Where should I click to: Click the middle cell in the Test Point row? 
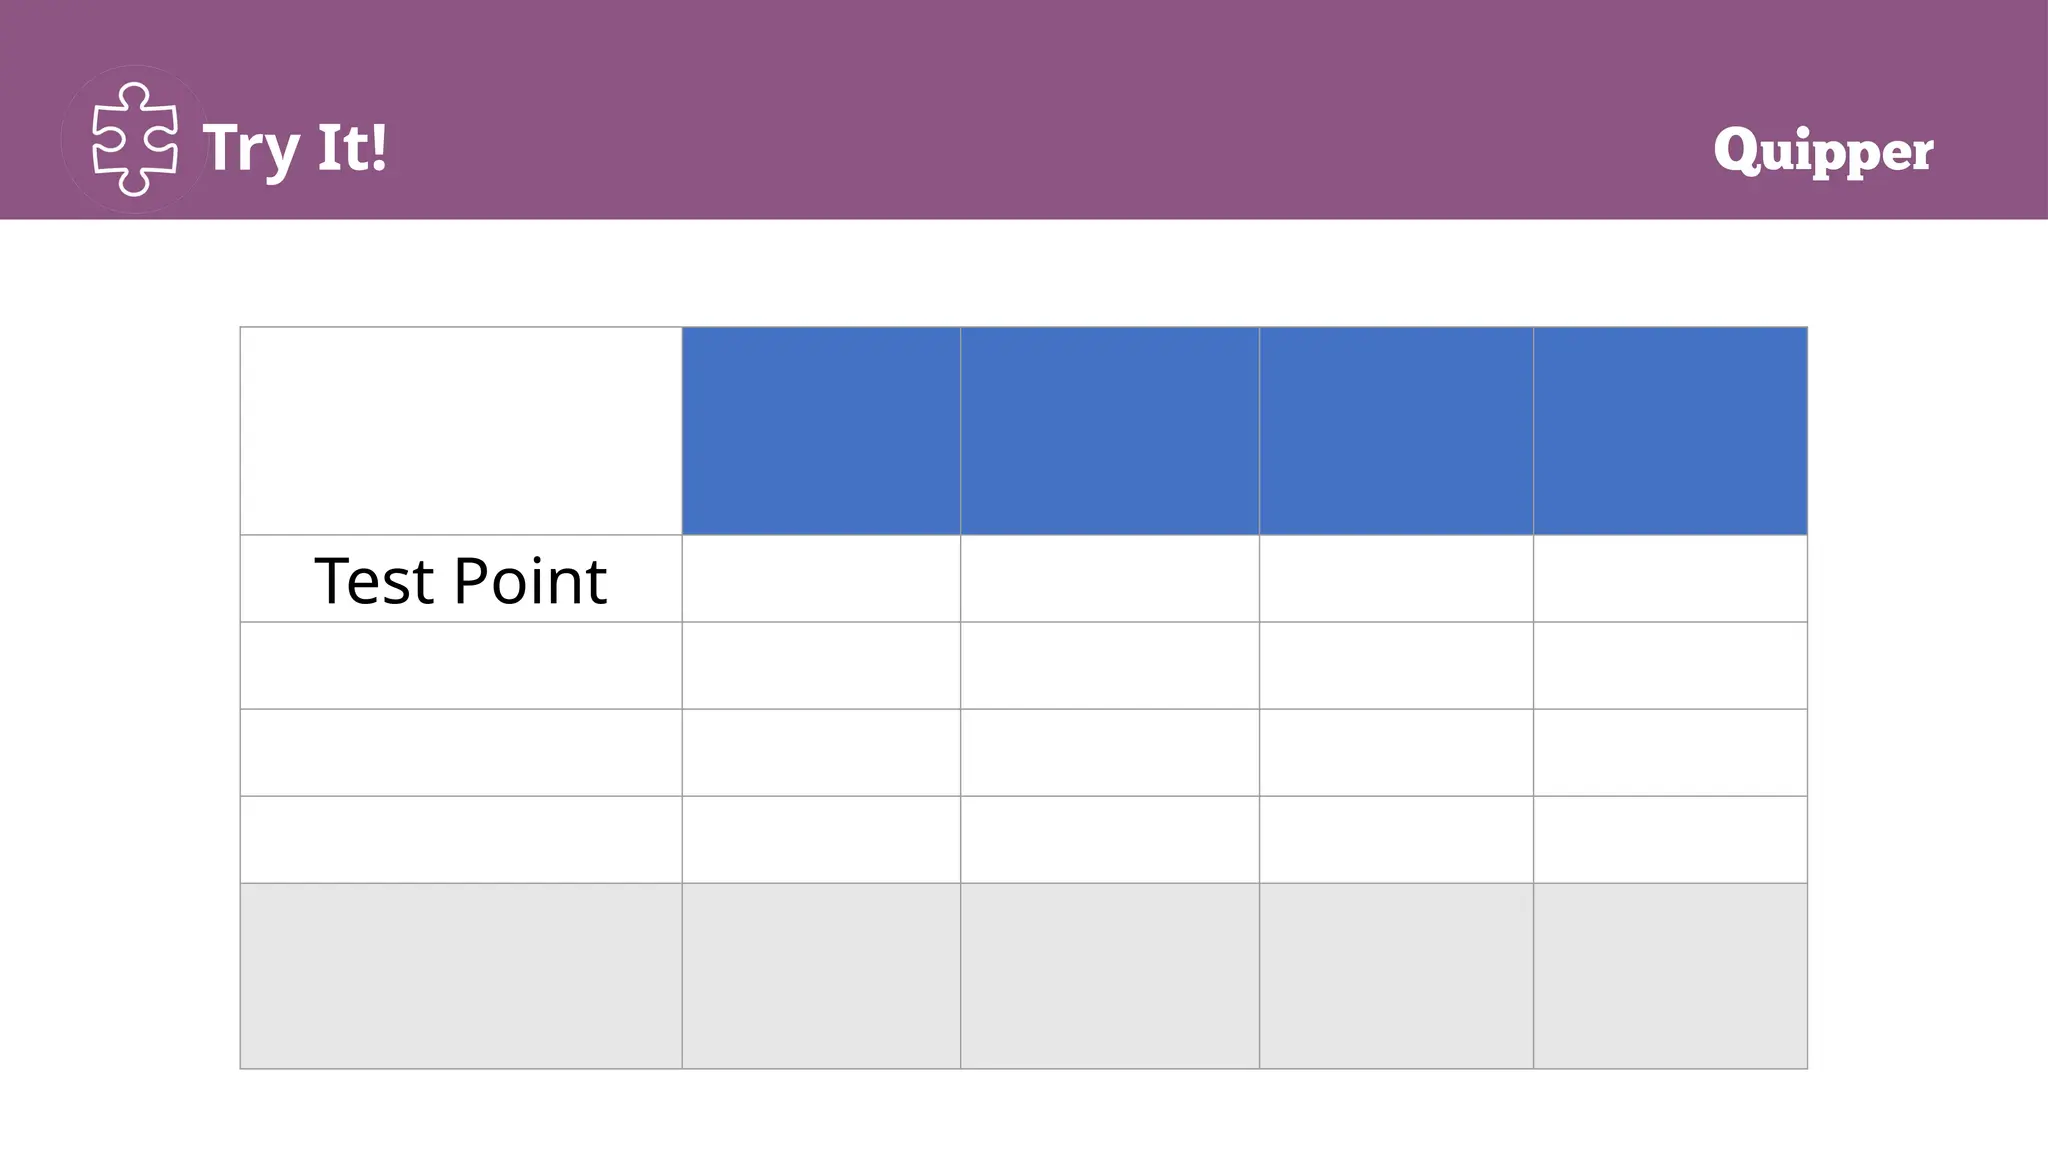[1110, 579]
